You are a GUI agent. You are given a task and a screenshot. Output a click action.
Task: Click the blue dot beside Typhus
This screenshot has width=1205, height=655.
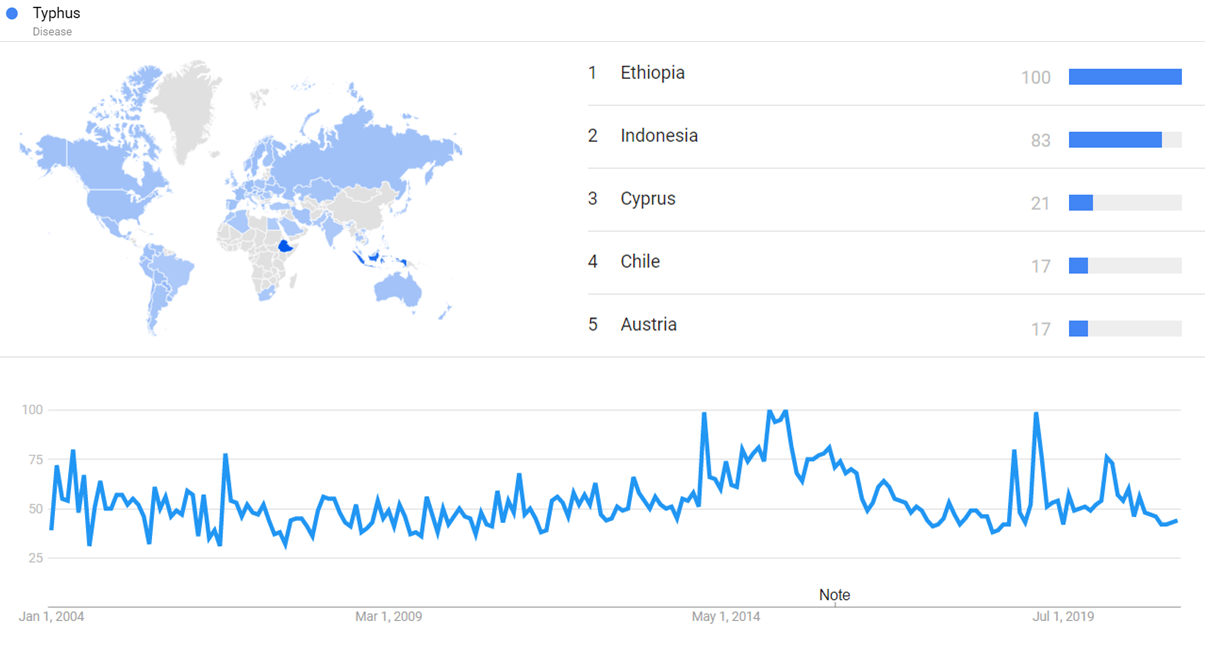click(12, 13)
